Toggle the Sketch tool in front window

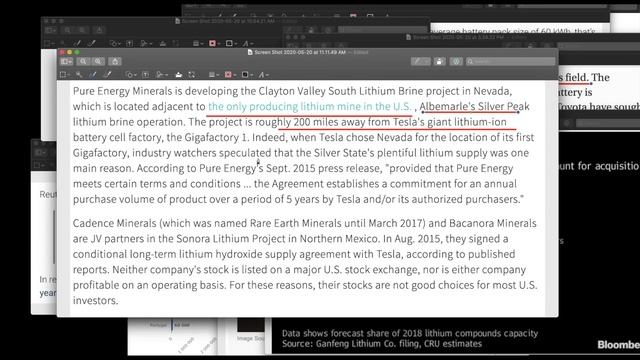coord(93,75)
